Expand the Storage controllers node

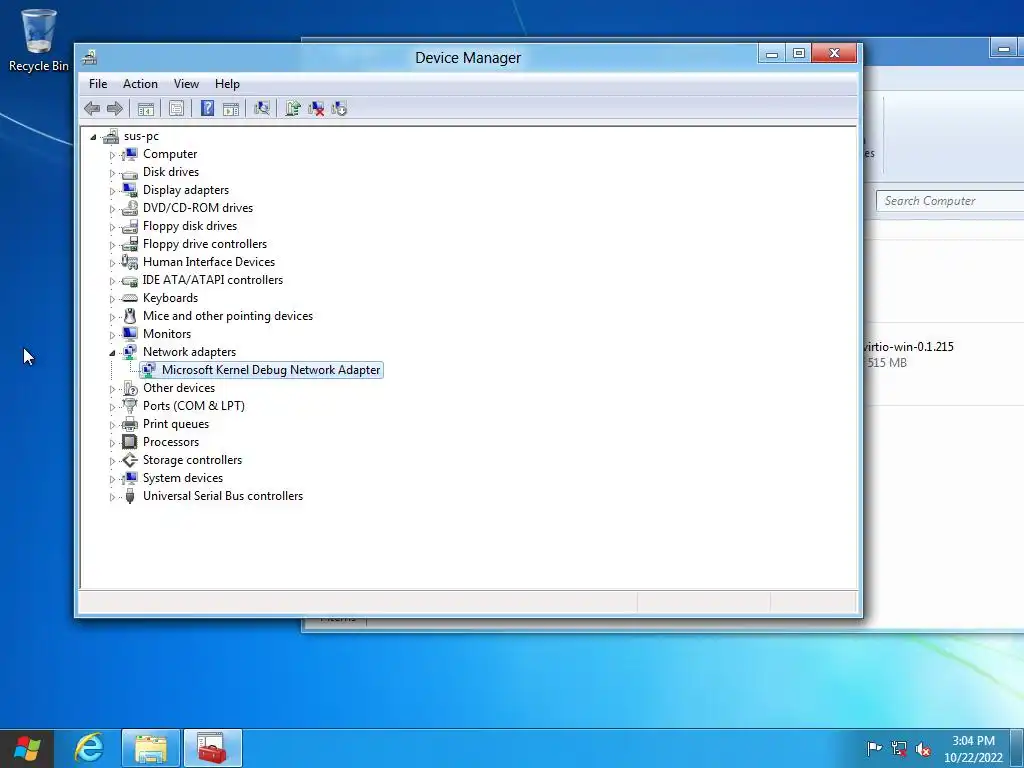(x=112, y=461)
